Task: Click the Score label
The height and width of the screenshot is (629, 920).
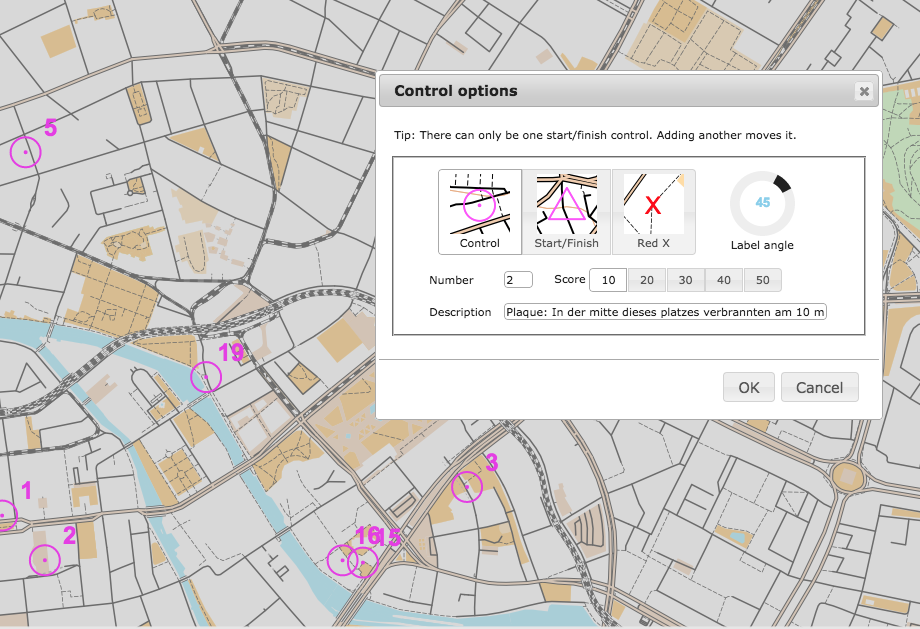Action: click(x=570, y=279)
